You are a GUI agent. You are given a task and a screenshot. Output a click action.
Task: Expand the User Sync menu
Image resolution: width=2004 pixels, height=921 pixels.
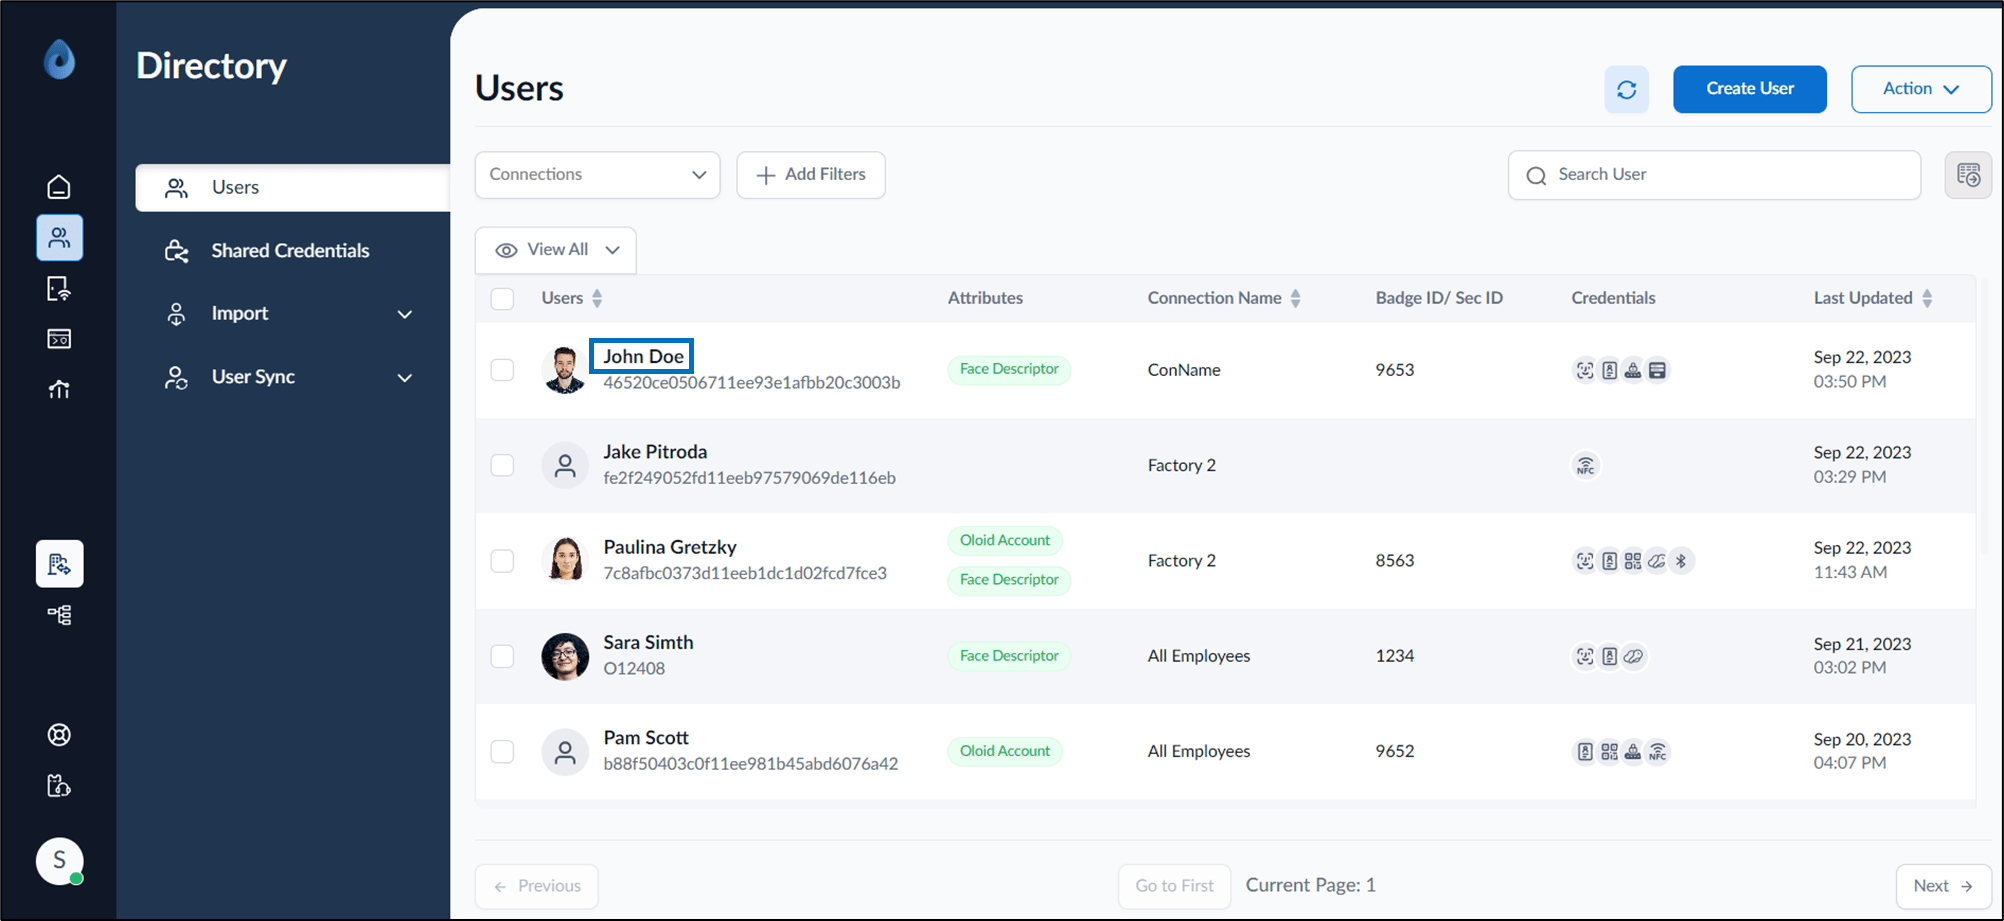click(288, 377)
